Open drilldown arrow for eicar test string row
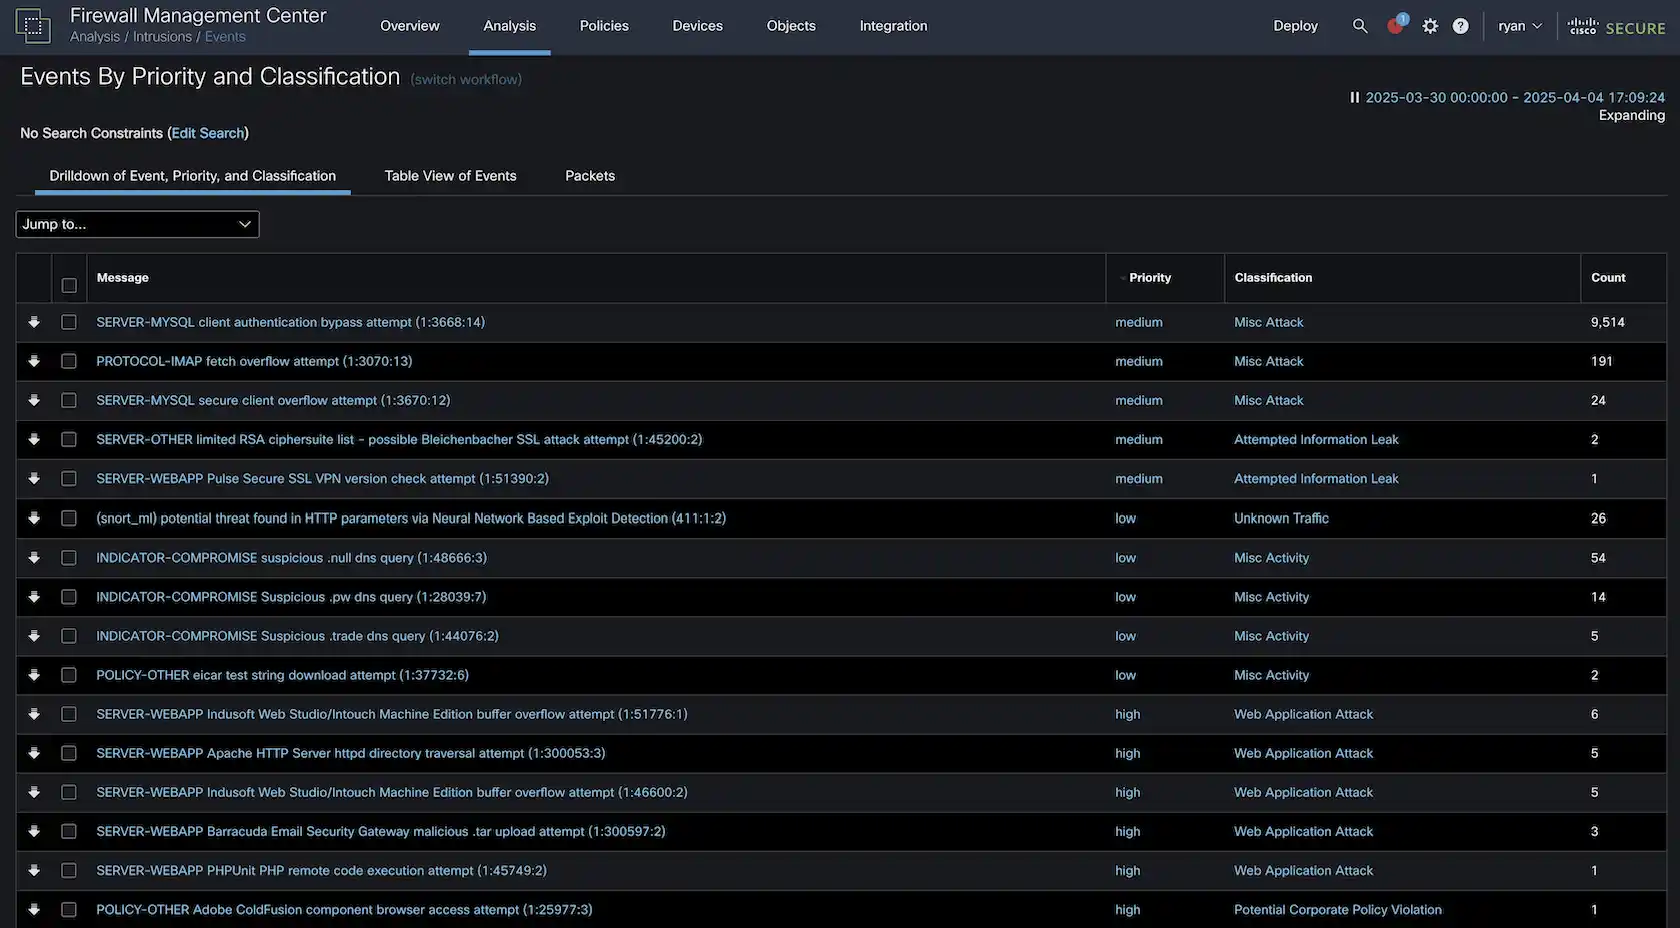 pyautogui.click(x=33, y=675)
